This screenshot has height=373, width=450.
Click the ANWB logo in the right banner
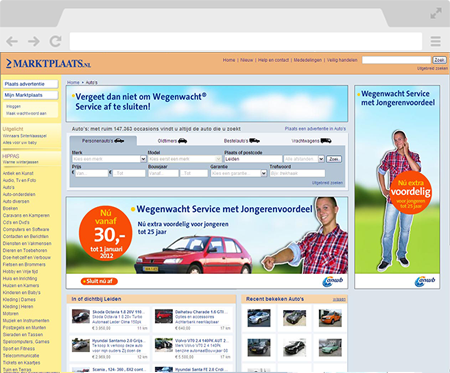pyautogui.click(x=425, y=281)
